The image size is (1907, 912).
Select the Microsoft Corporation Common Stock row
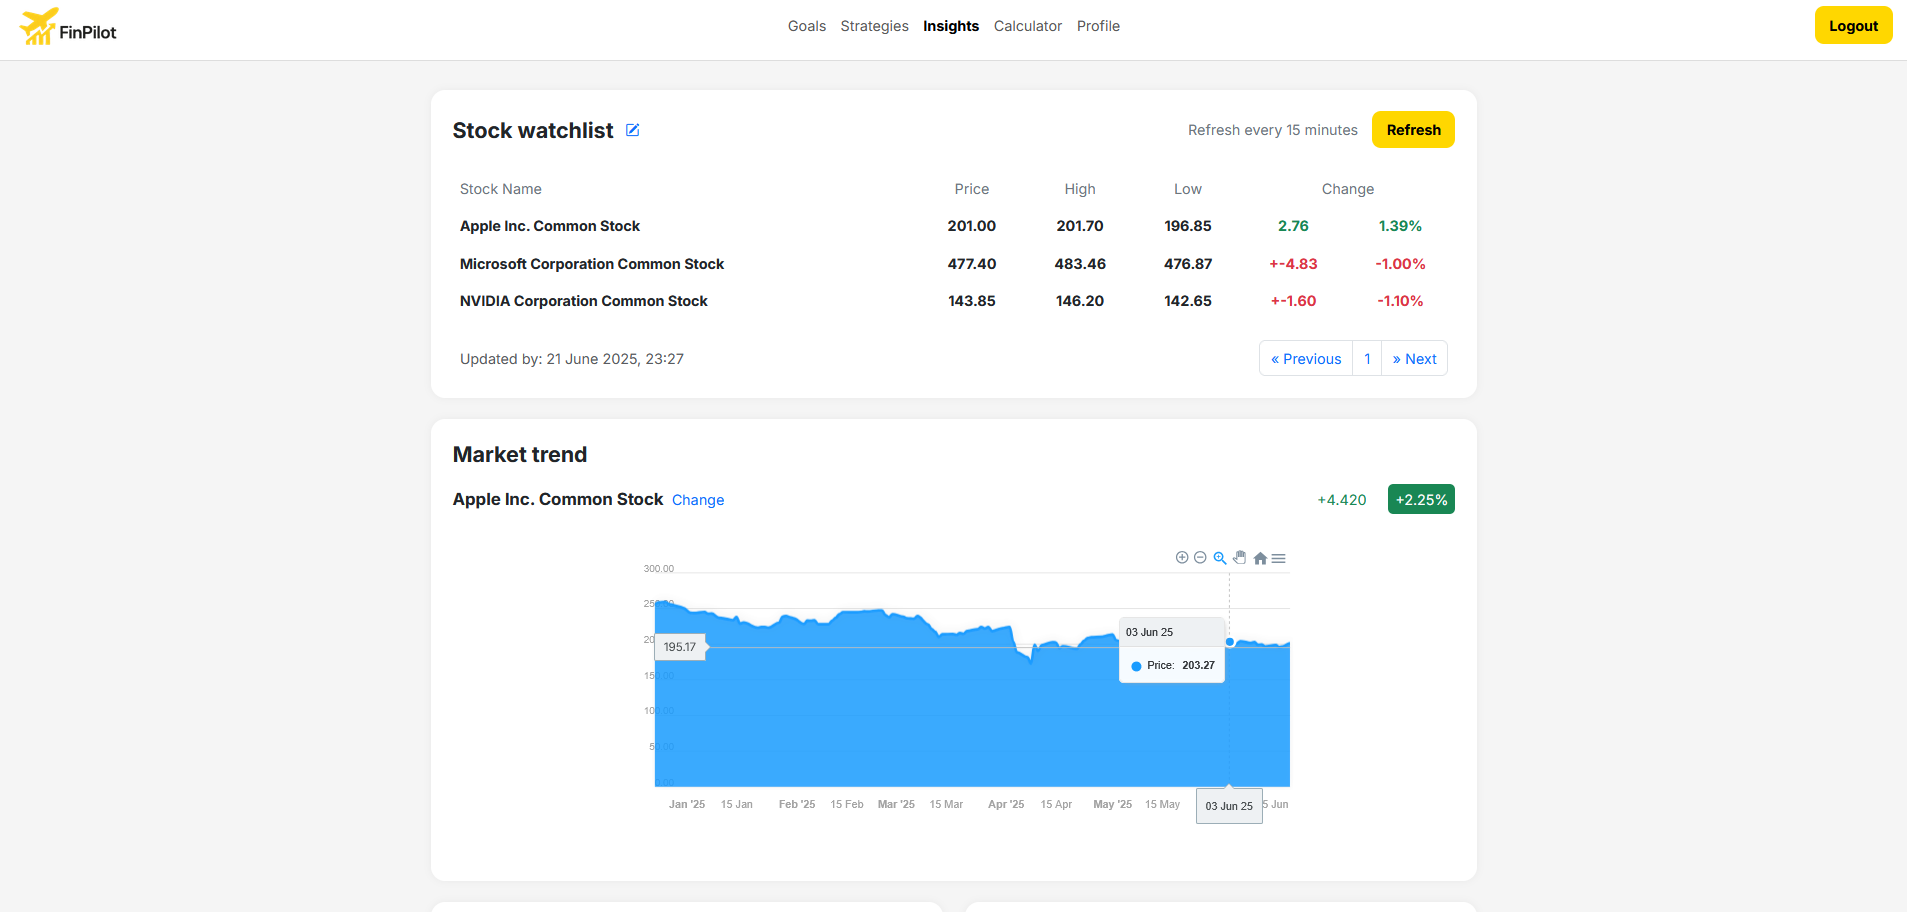592,264
